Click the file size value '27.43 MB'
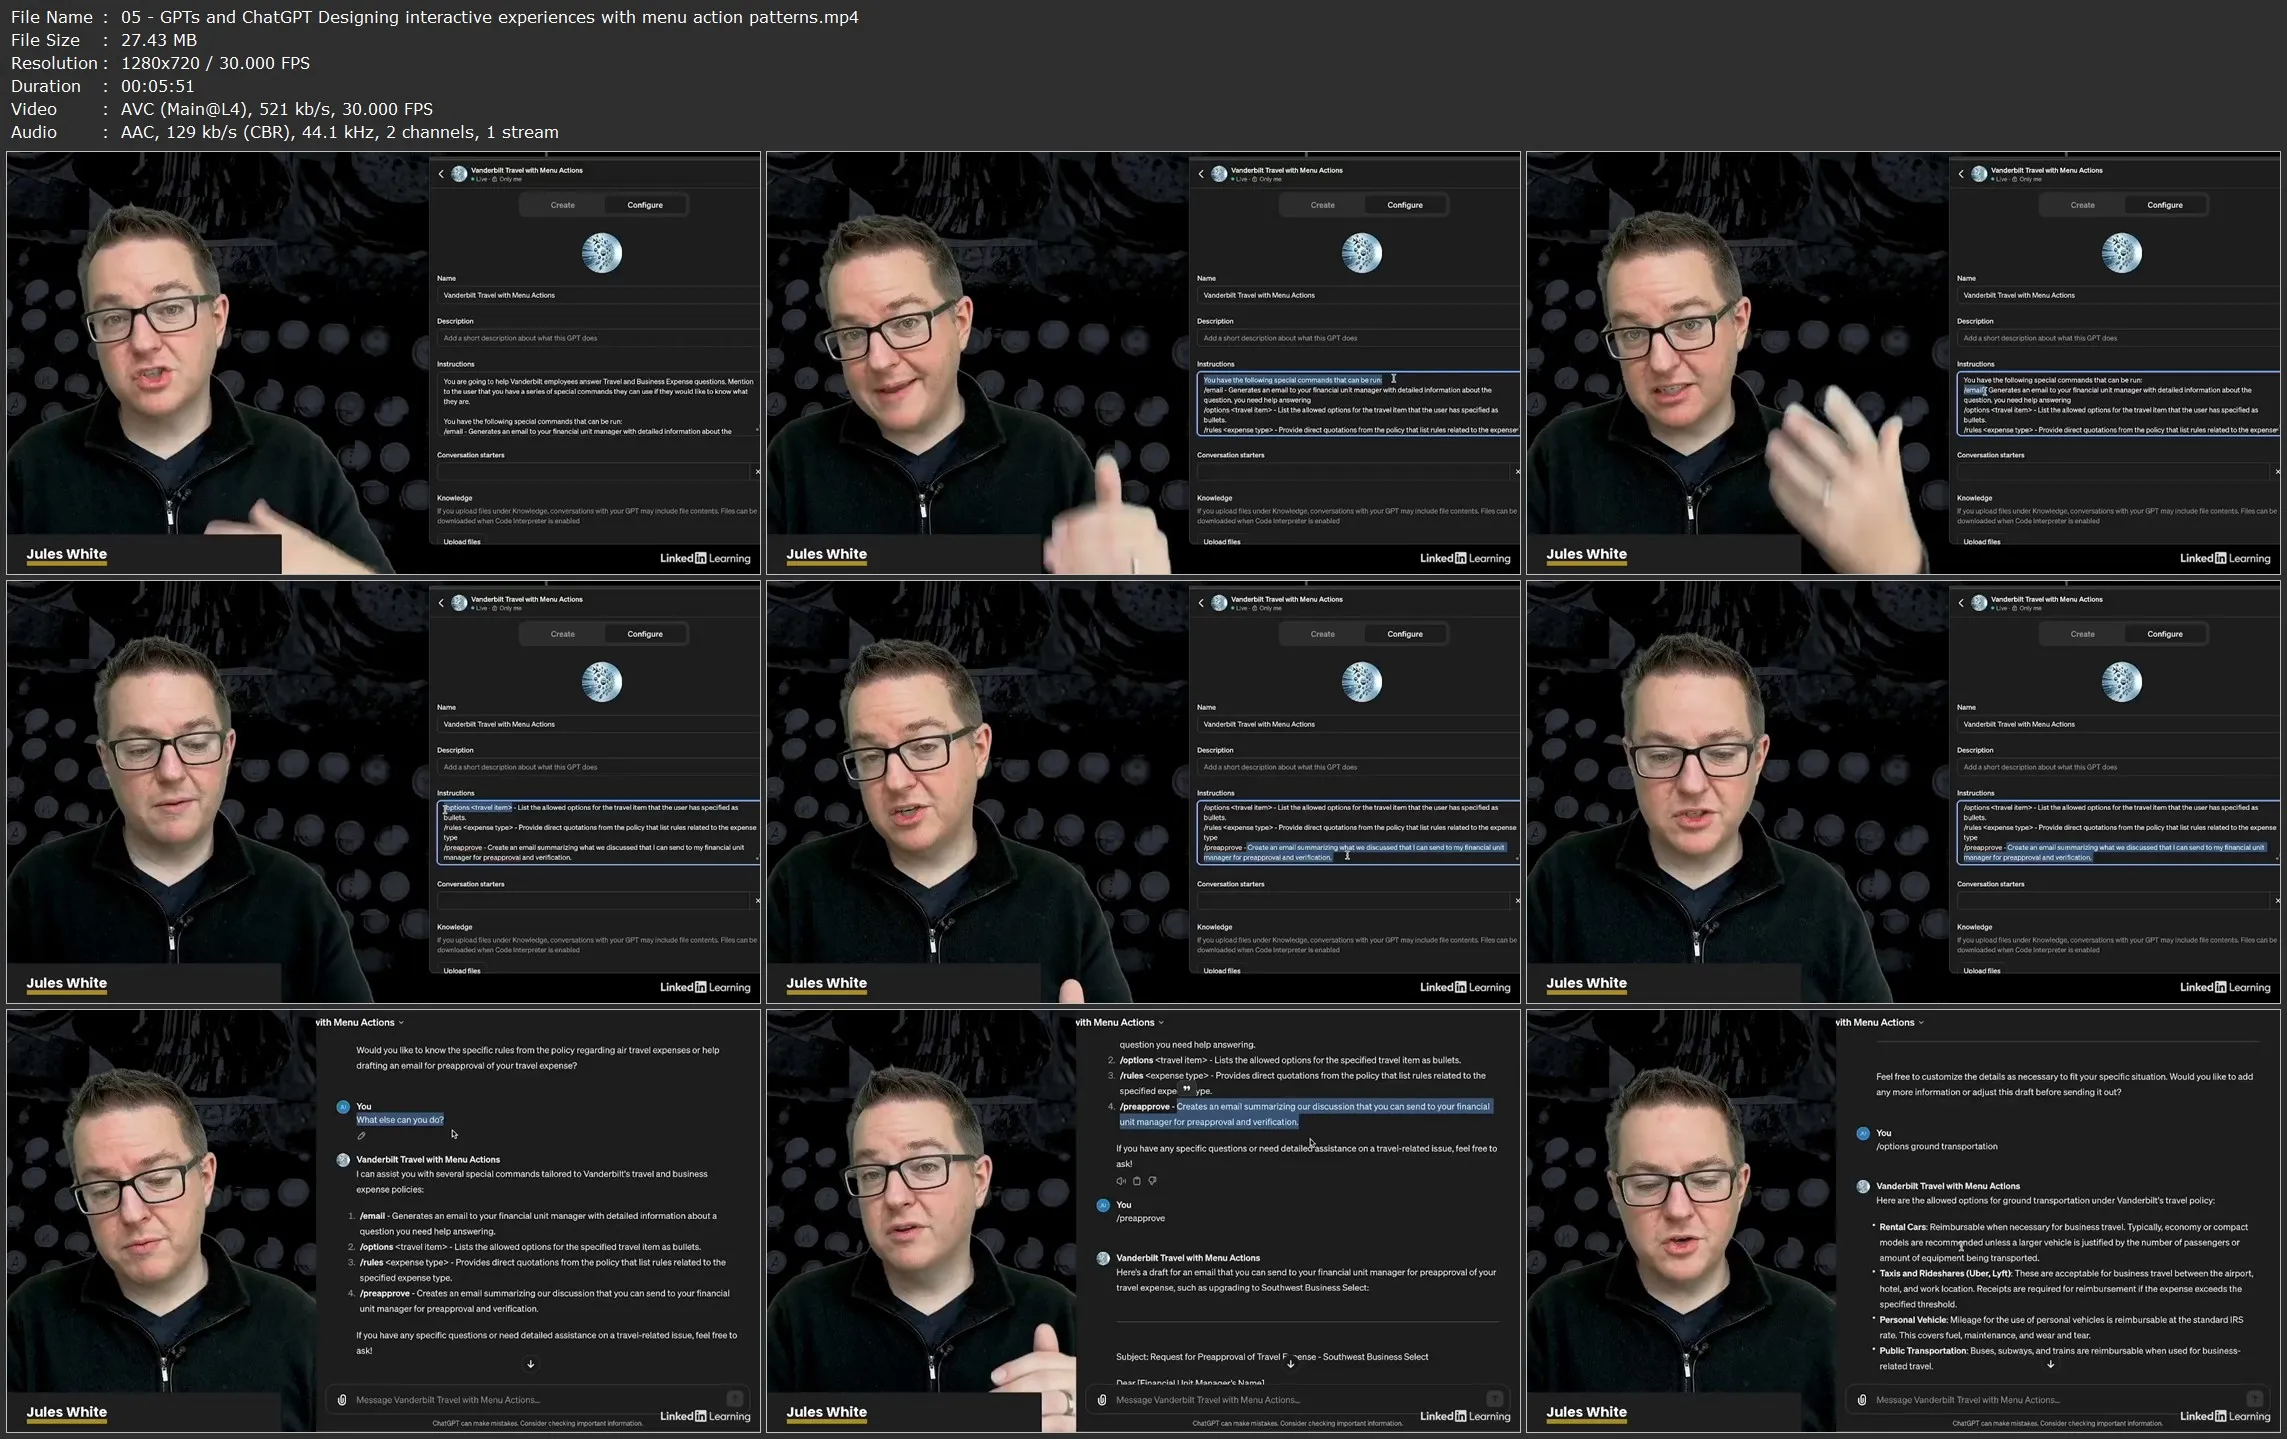This screenshot has height=1439, width=2287. [159, 40]
